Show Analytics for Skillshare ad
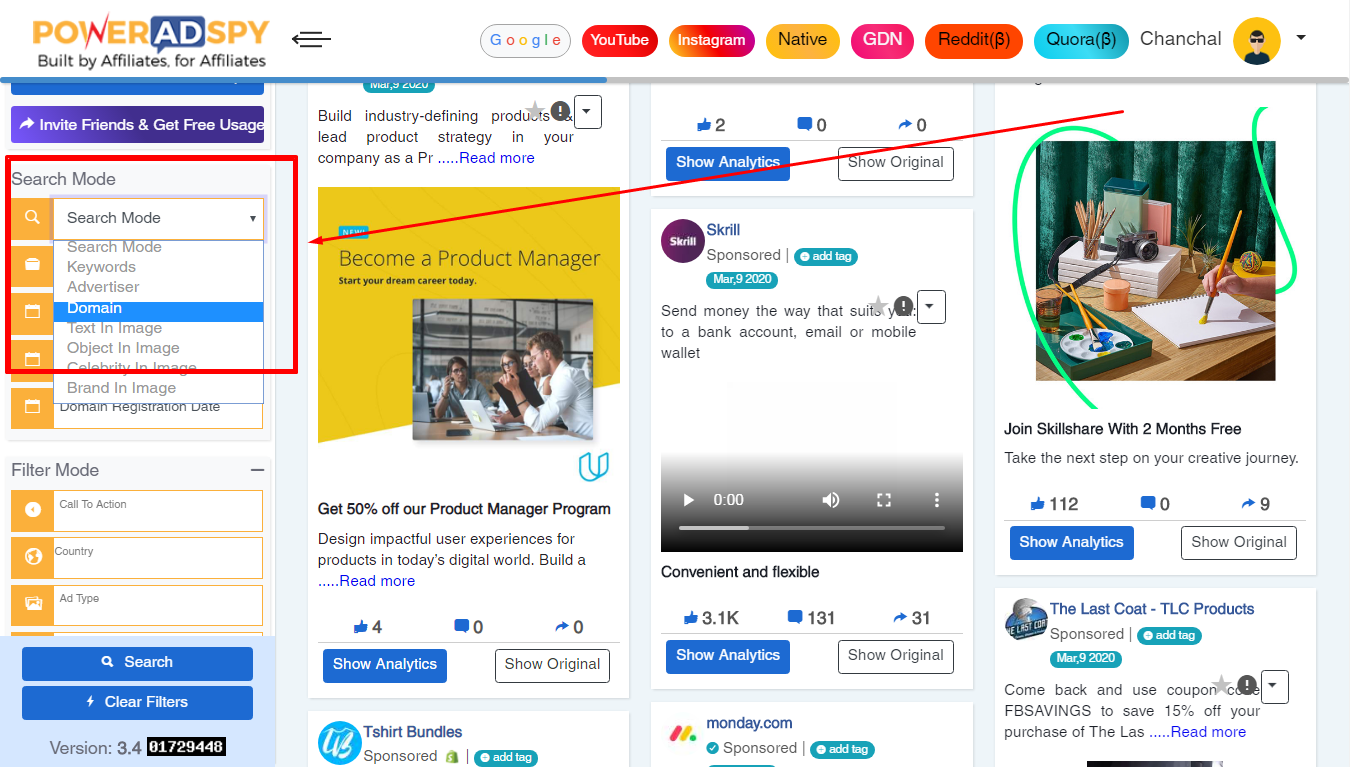 tap(1071, 543)
